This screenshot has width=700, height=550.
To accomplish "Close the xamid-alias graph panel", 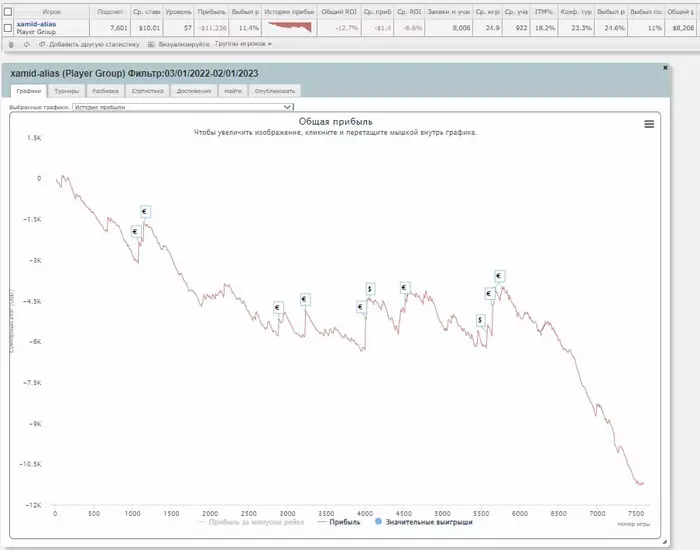I will [x=665, y=68].
